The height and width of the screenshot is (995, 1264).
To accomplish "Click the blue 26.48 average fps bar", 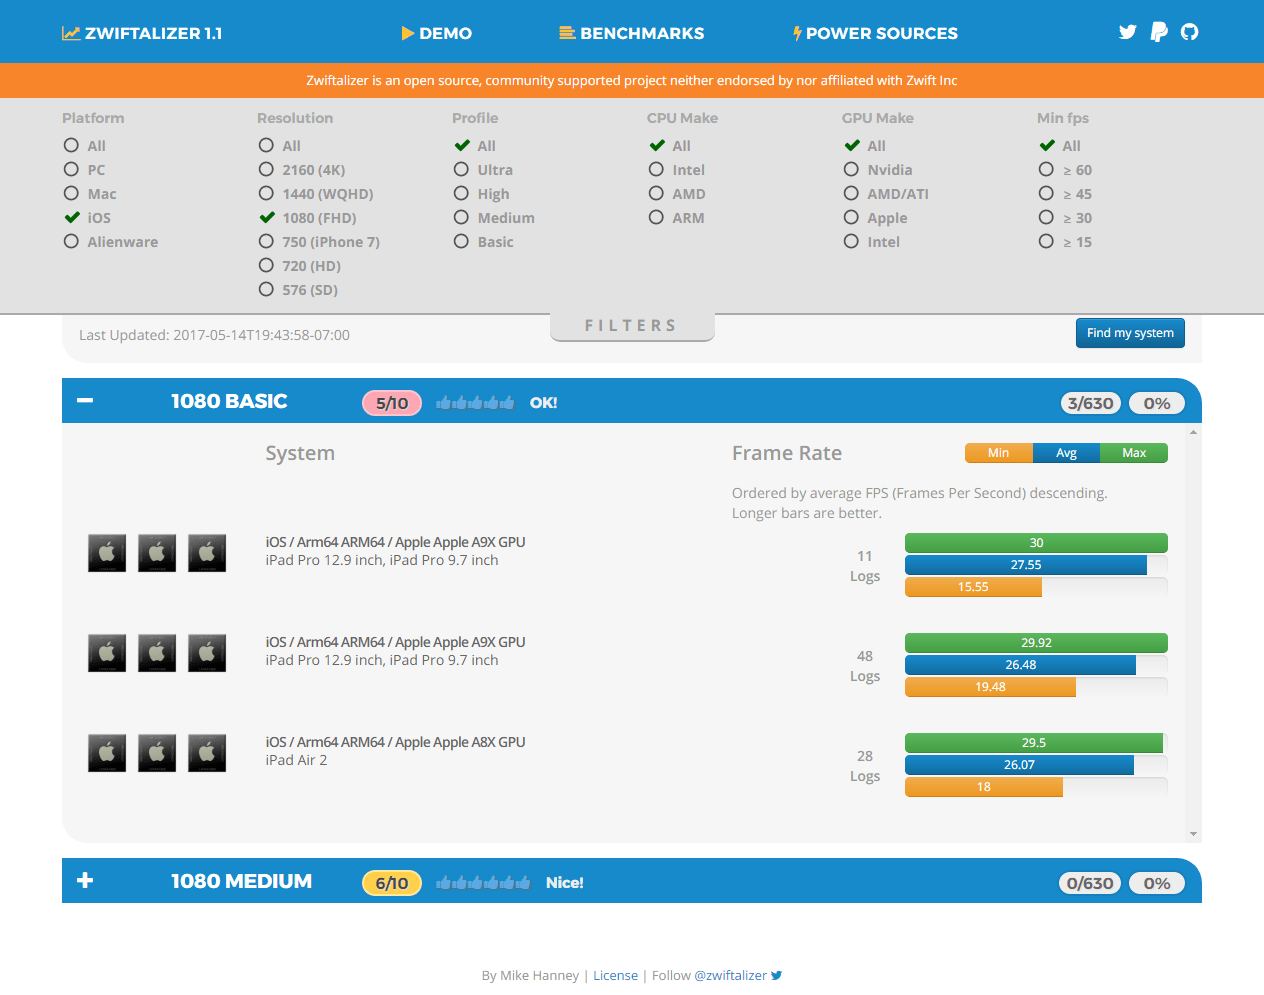I will 1020,665.
